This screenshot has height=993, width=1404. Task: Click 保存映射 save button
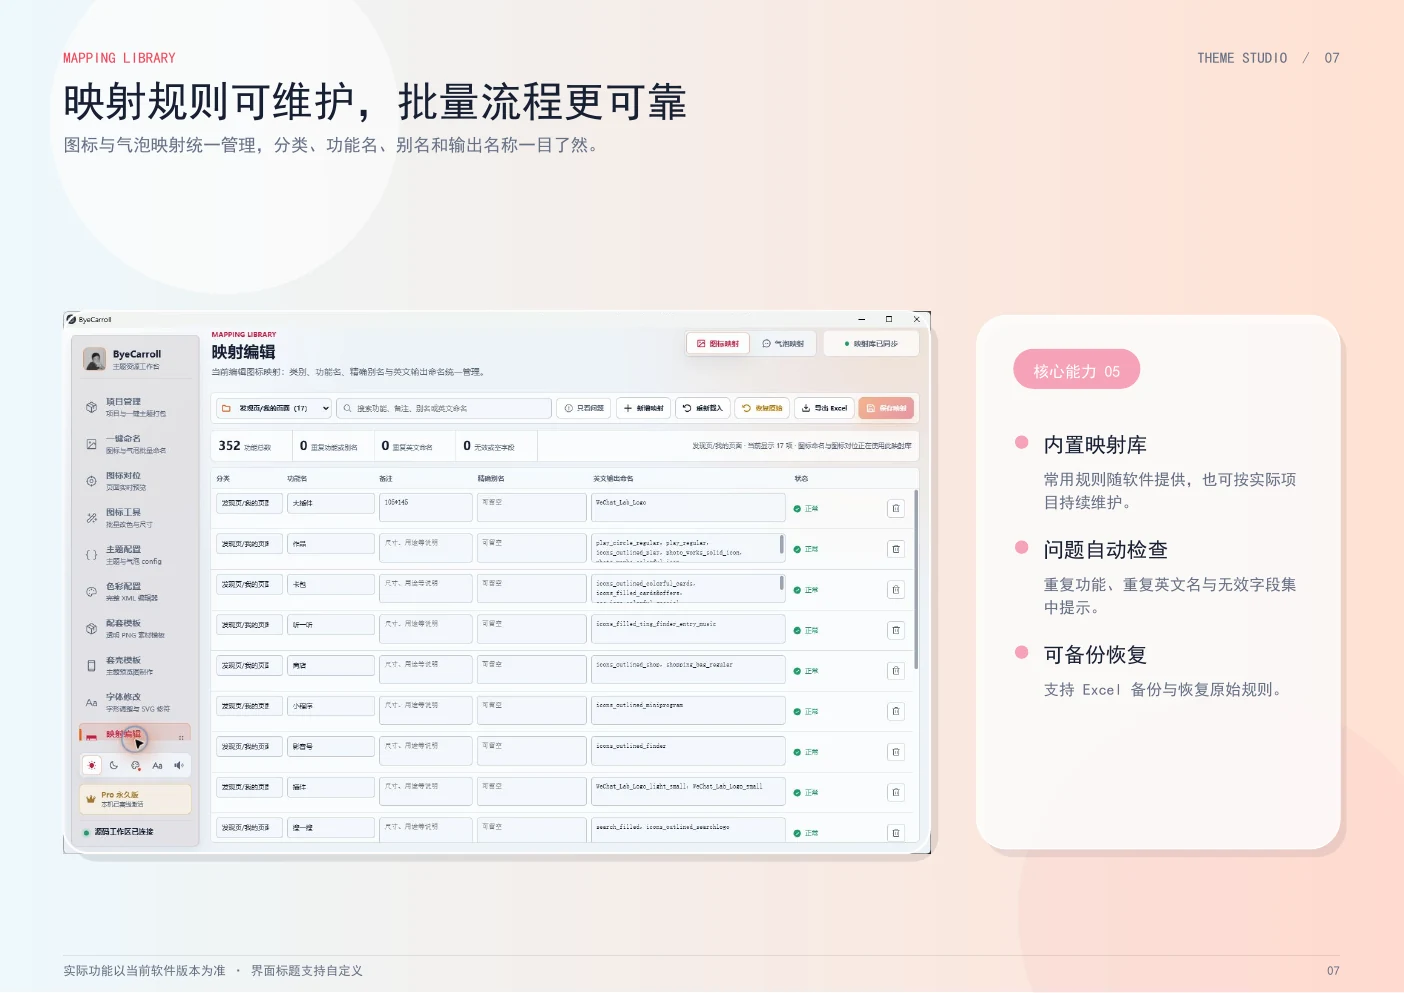(886, 408)
